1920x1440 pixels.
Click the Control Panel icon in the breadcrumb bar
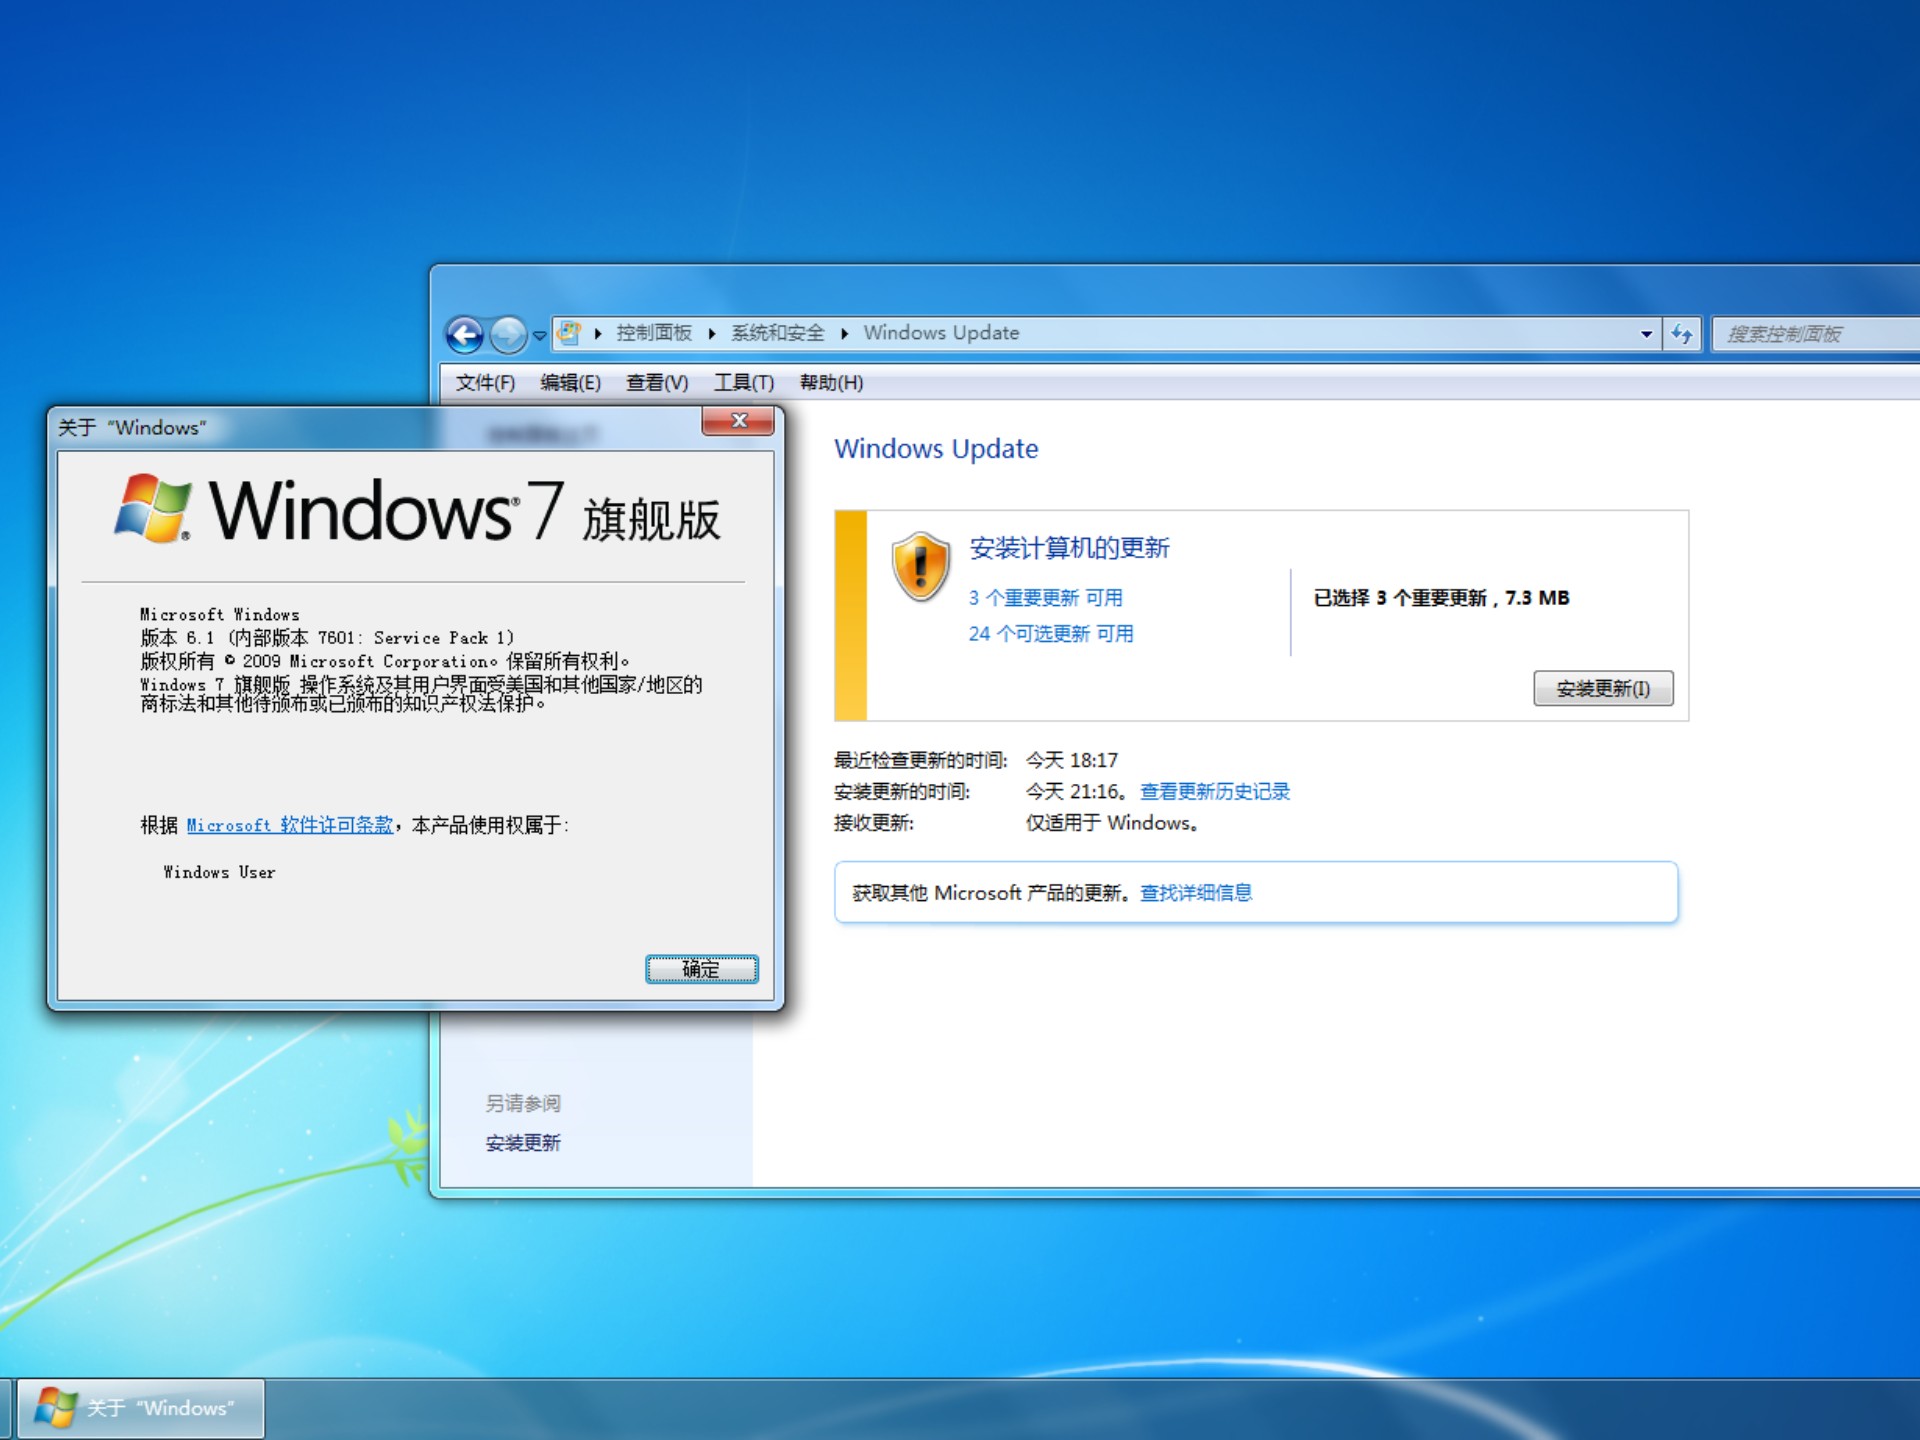pos(568,332)
